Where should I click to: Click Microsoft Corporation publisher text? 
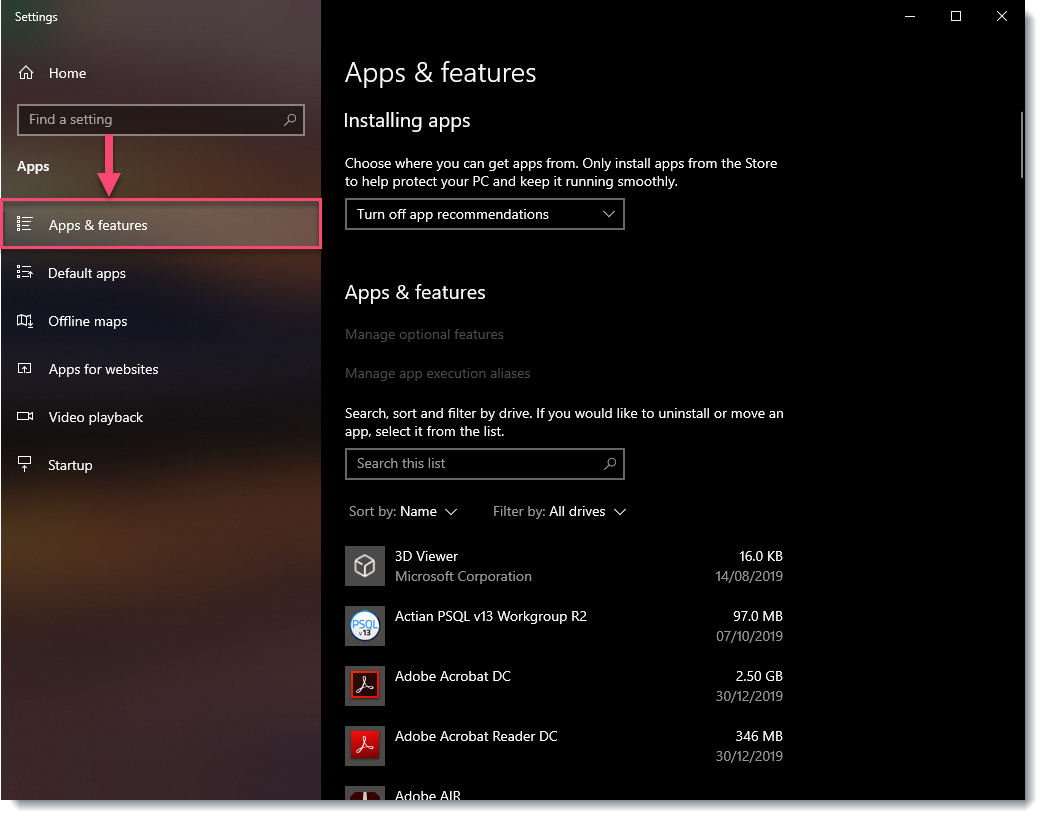pyautogui.click(x=463, y=577)
